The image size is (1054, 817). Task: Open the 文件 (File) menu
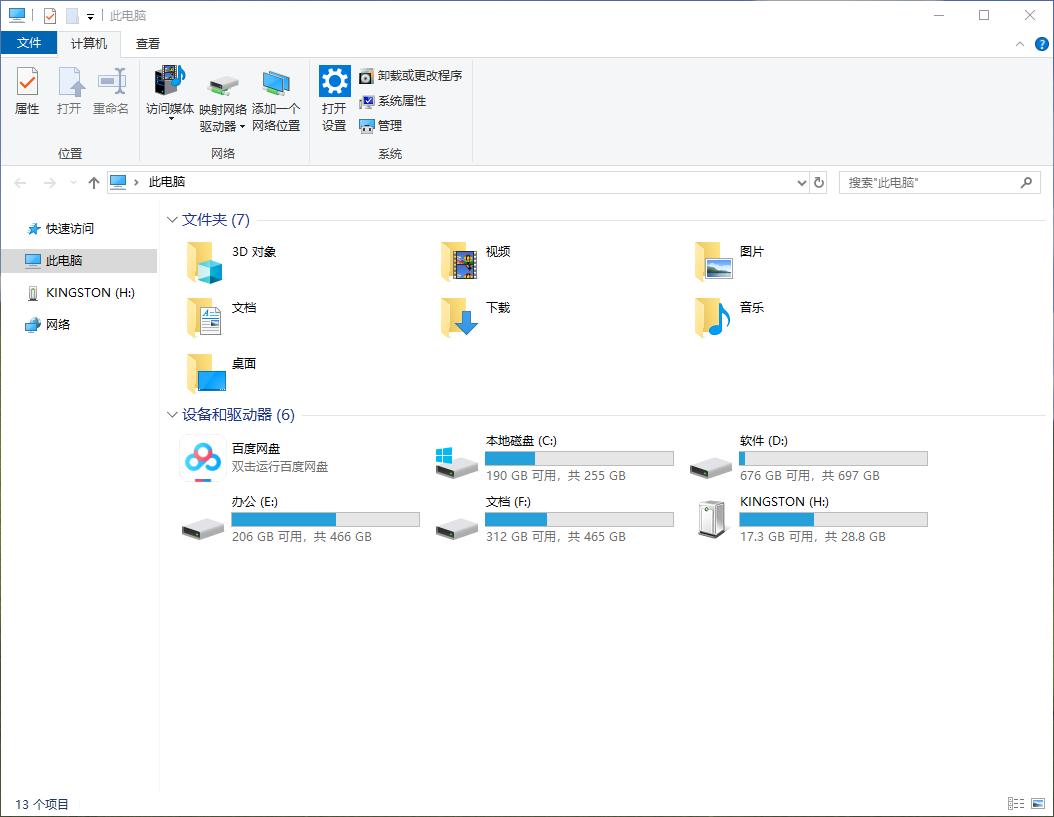point(30,43)
